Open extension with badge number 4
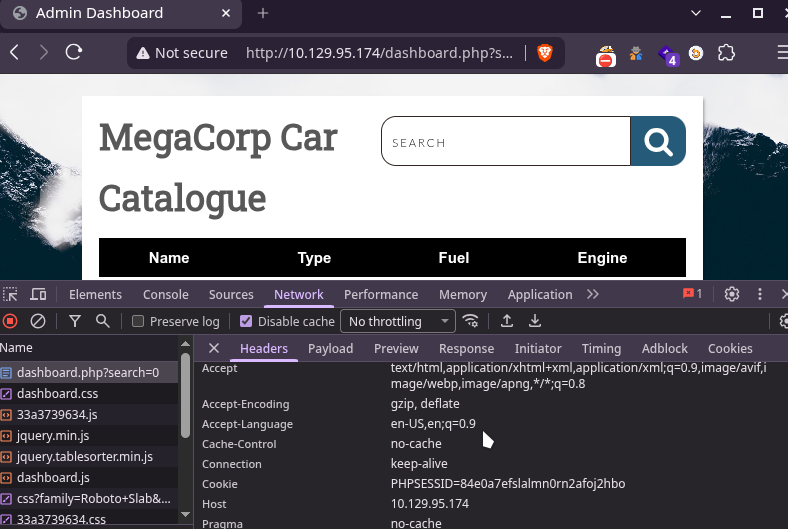The height and width of the screenshot is (529, 788). 668,55
